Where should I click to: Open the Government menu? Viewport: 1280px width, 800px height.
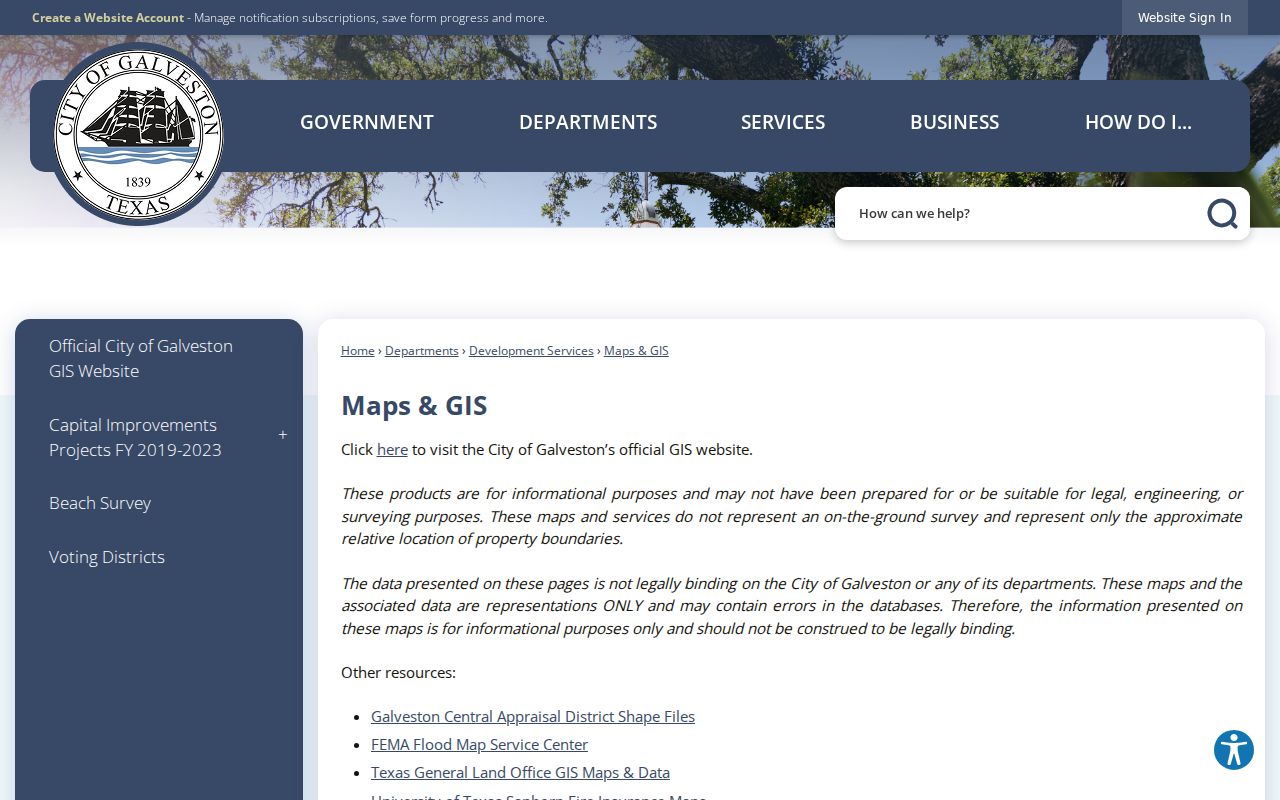(x=367, y=122)
